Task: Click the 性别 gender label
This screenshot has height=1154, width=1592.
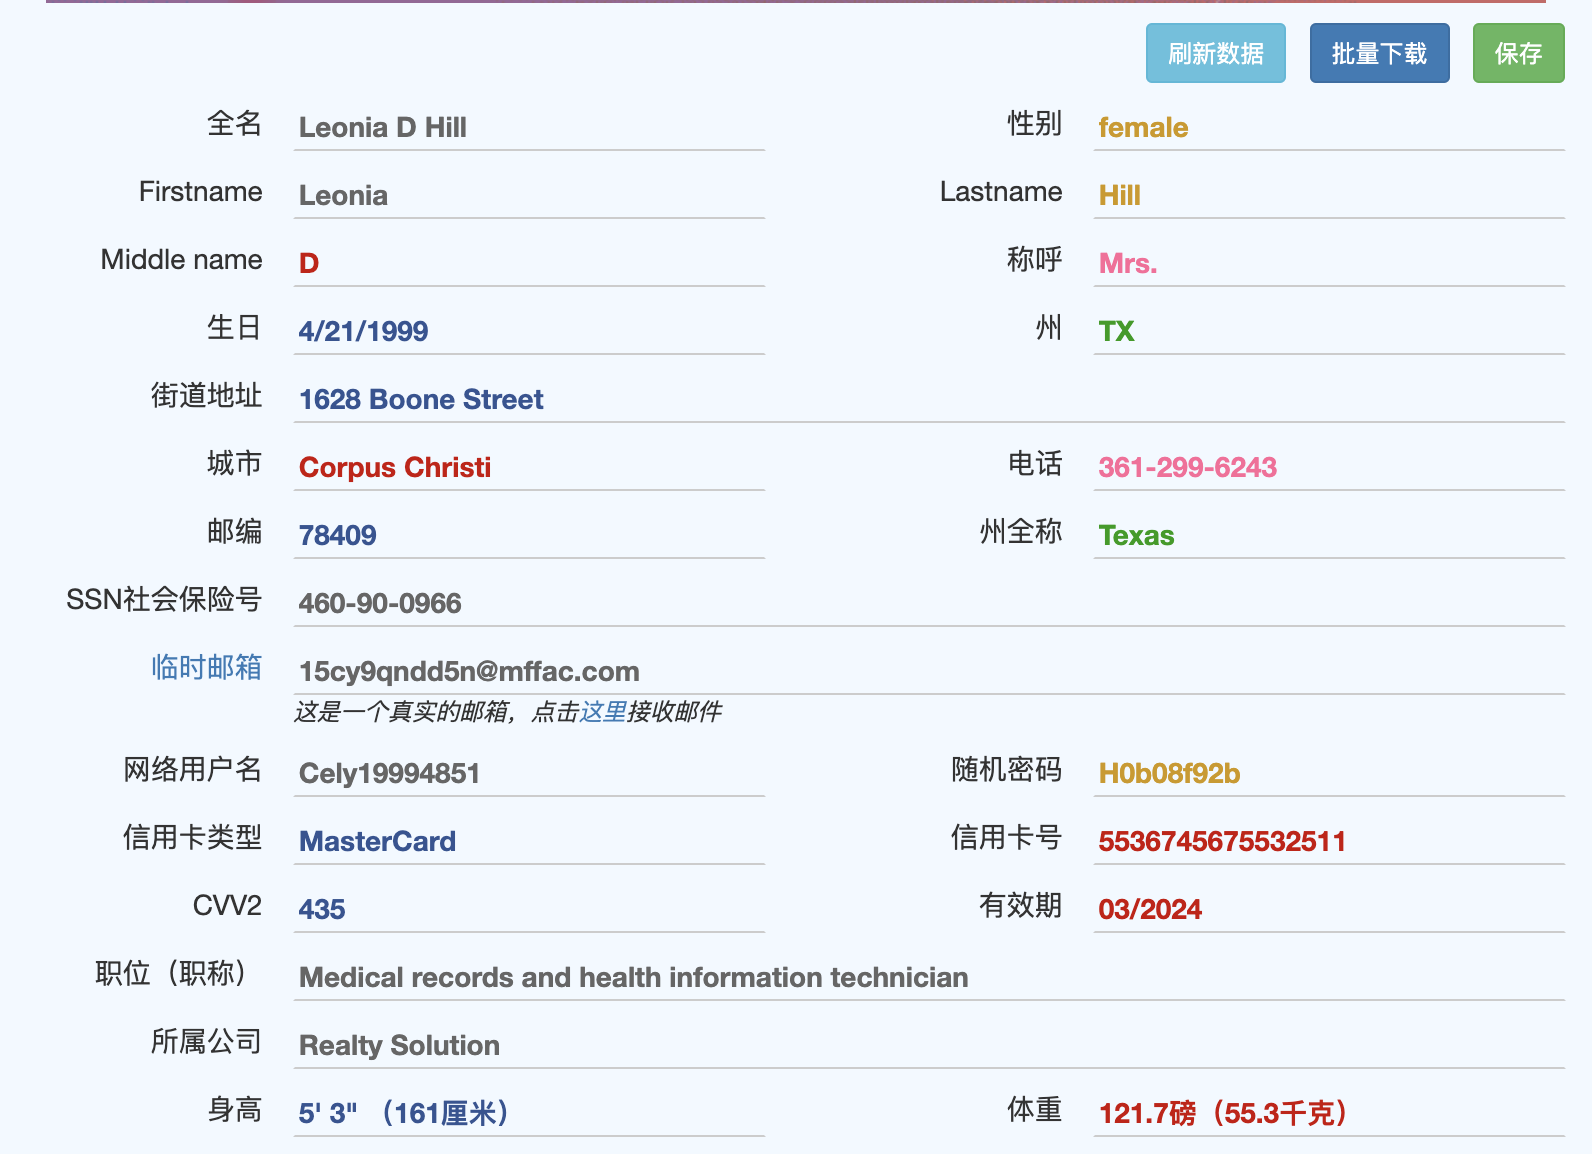Action: (x=1034, y=123)
